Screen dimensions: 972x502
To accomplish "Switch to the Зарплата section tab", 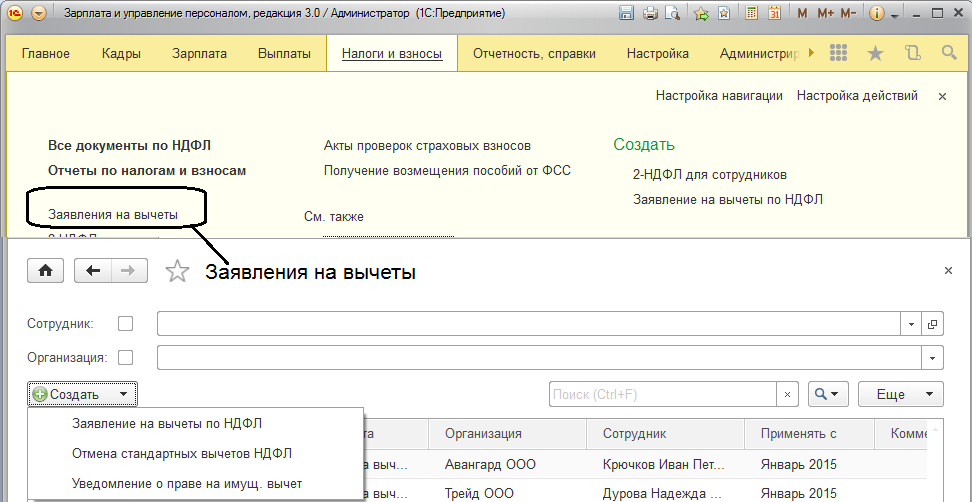I will tap(199, 53).
